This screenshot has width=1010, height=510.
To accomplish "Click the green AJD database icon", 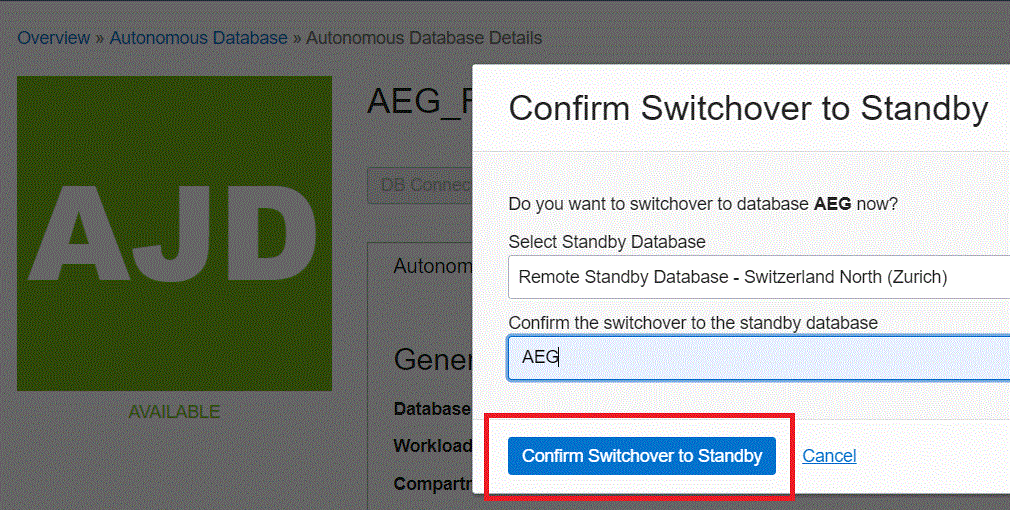I will (175, 233).
